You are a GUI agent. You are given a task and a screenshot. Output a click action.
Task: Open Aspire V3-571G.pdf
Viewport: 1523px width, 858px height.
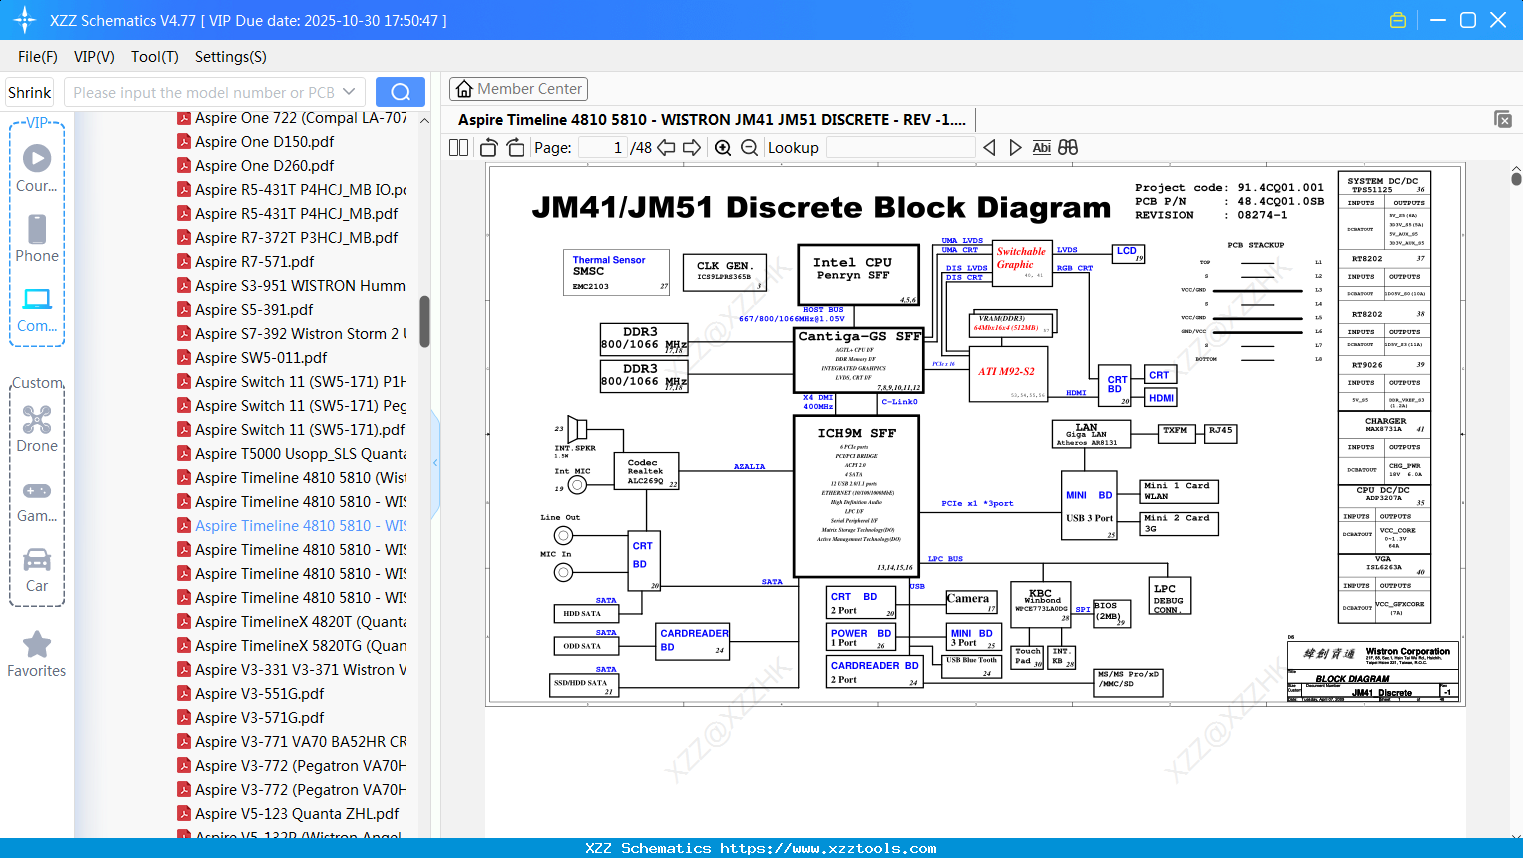point(260,718)
